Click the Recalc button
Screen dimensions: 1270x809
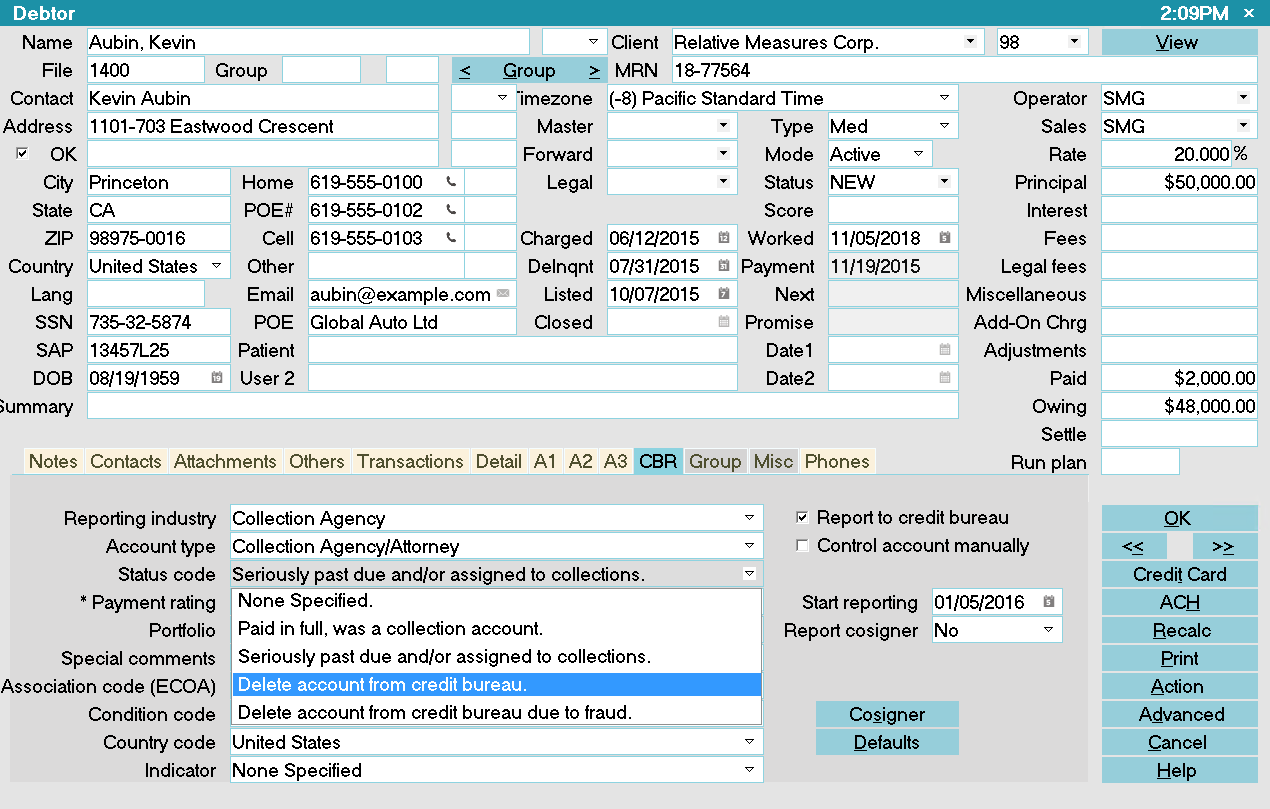[x=1179, y=630]
